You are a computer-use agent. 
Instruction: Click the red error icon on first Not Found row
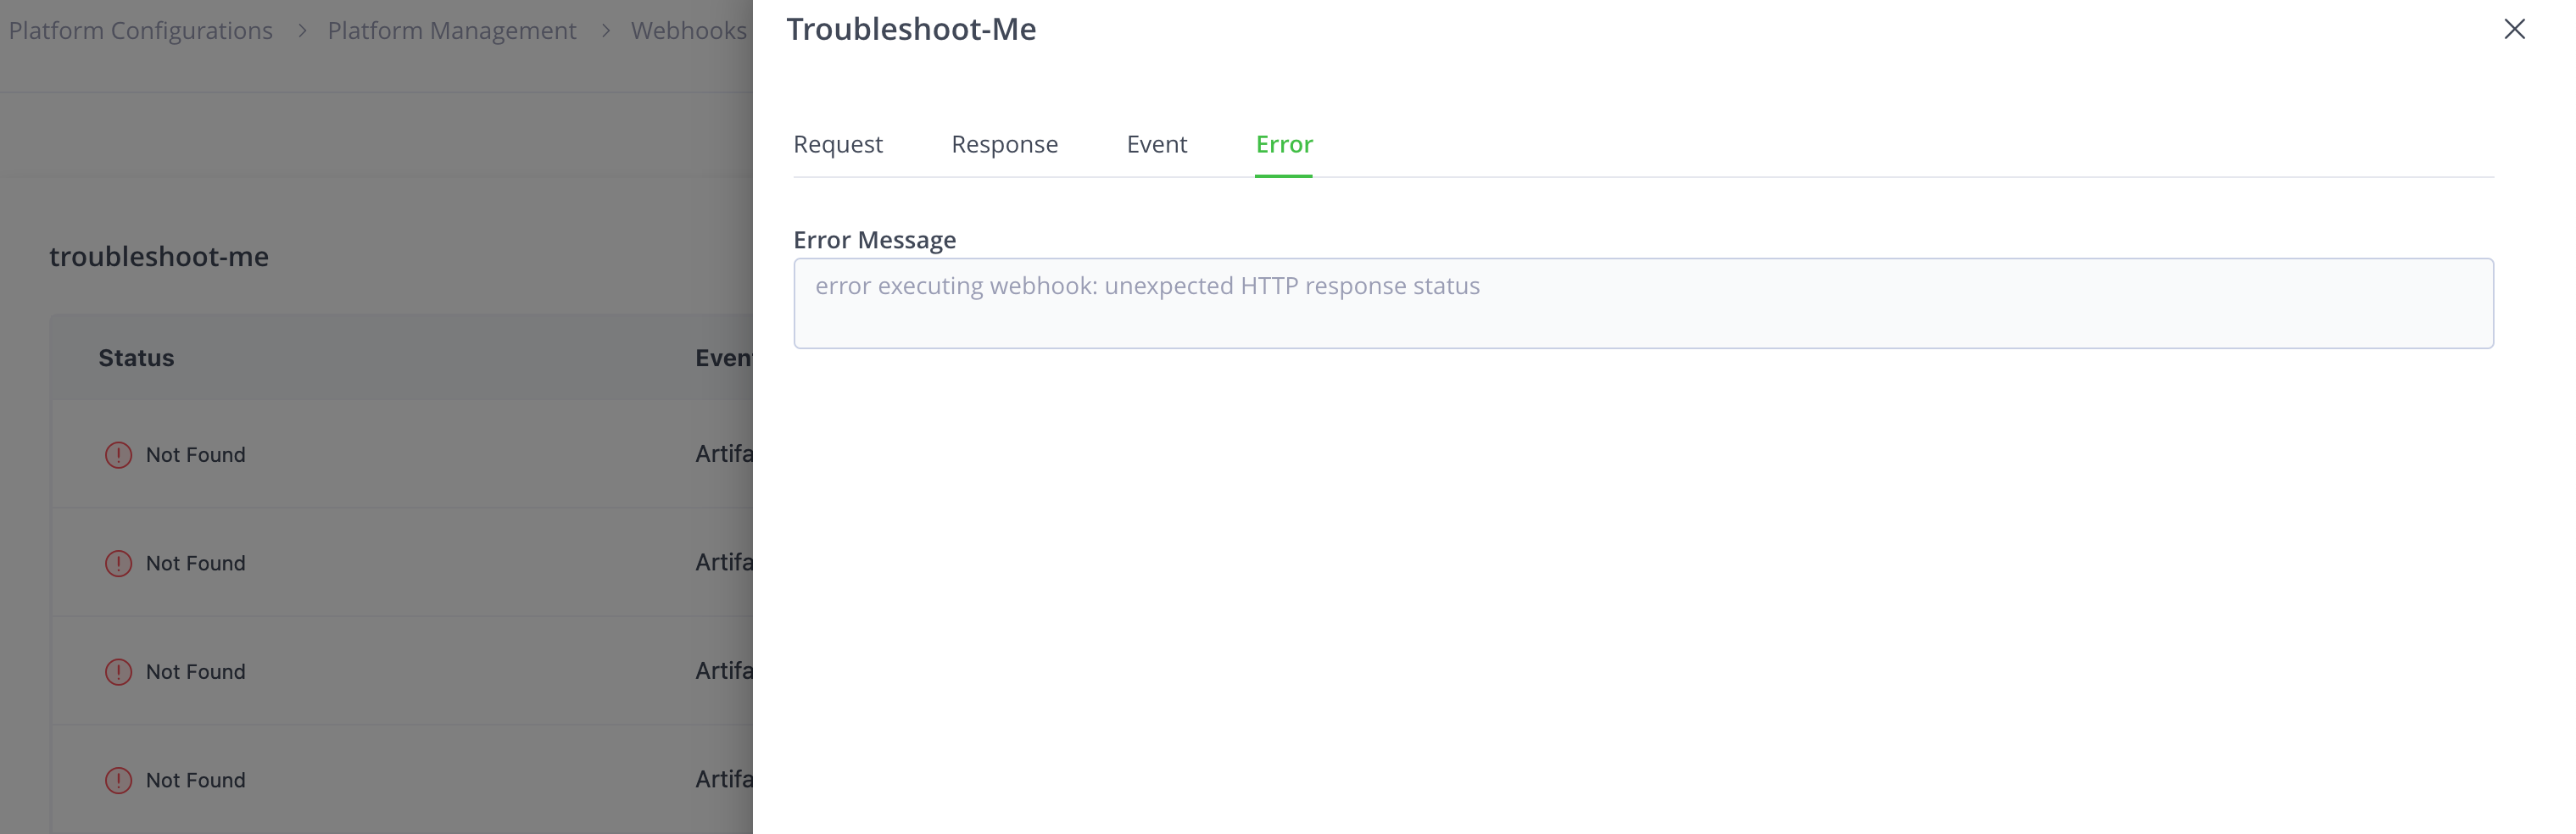pos(119,454)
